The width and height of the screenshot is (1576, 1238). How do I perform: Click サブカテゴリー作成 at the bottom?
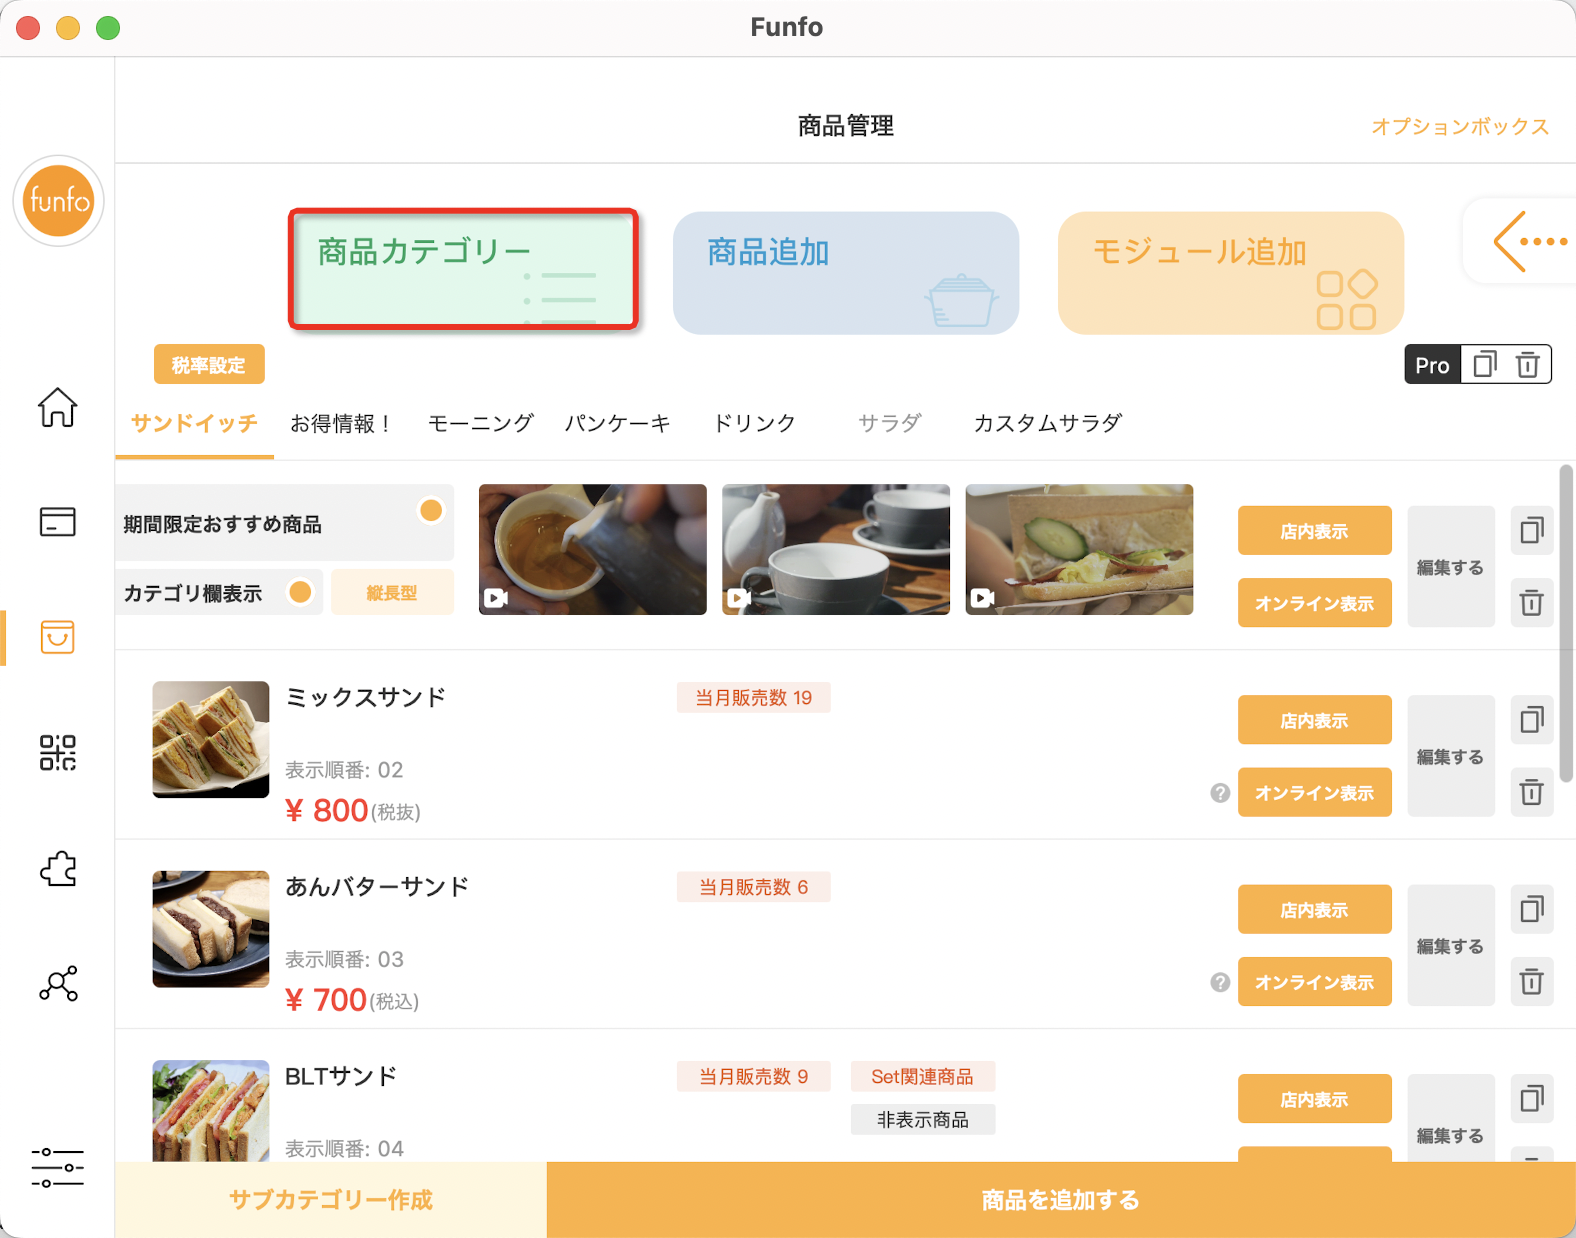point(331,1199)
